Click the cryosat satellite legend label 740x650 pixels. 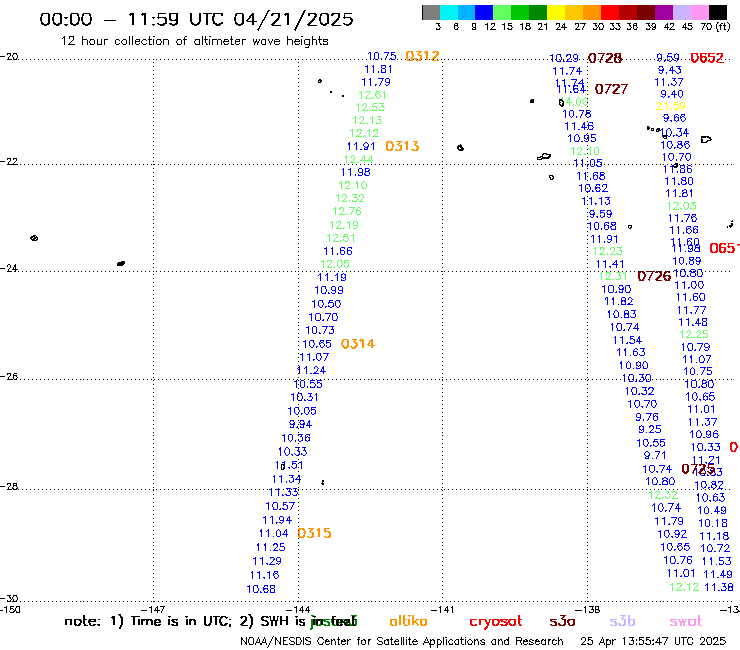click(496, 621)
